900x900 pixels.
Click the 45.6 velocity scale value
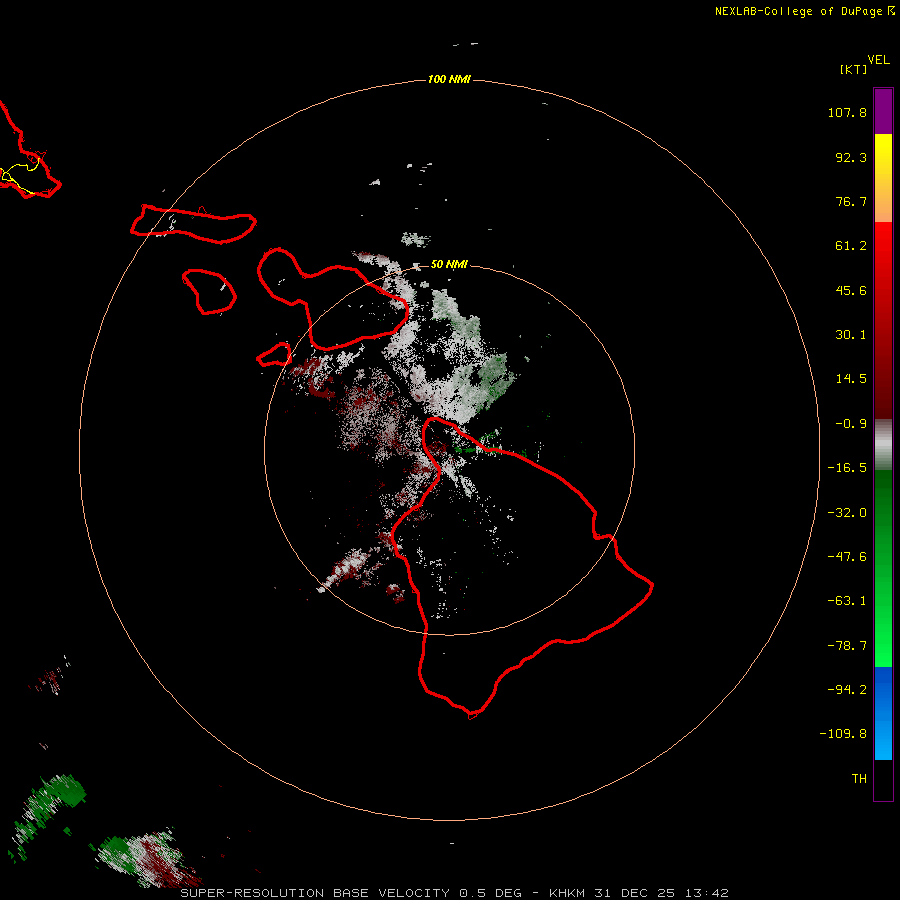[x=851, y=290]
